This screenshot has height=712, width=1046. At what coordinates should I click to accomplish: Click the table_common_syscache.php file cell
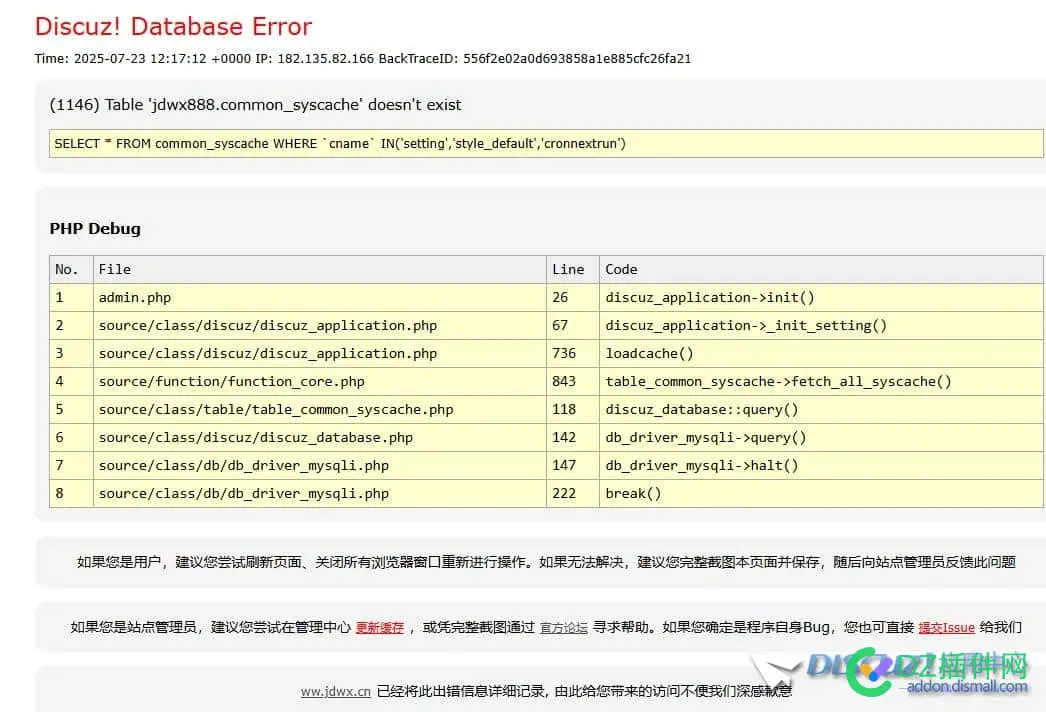[x=276, y=410]
